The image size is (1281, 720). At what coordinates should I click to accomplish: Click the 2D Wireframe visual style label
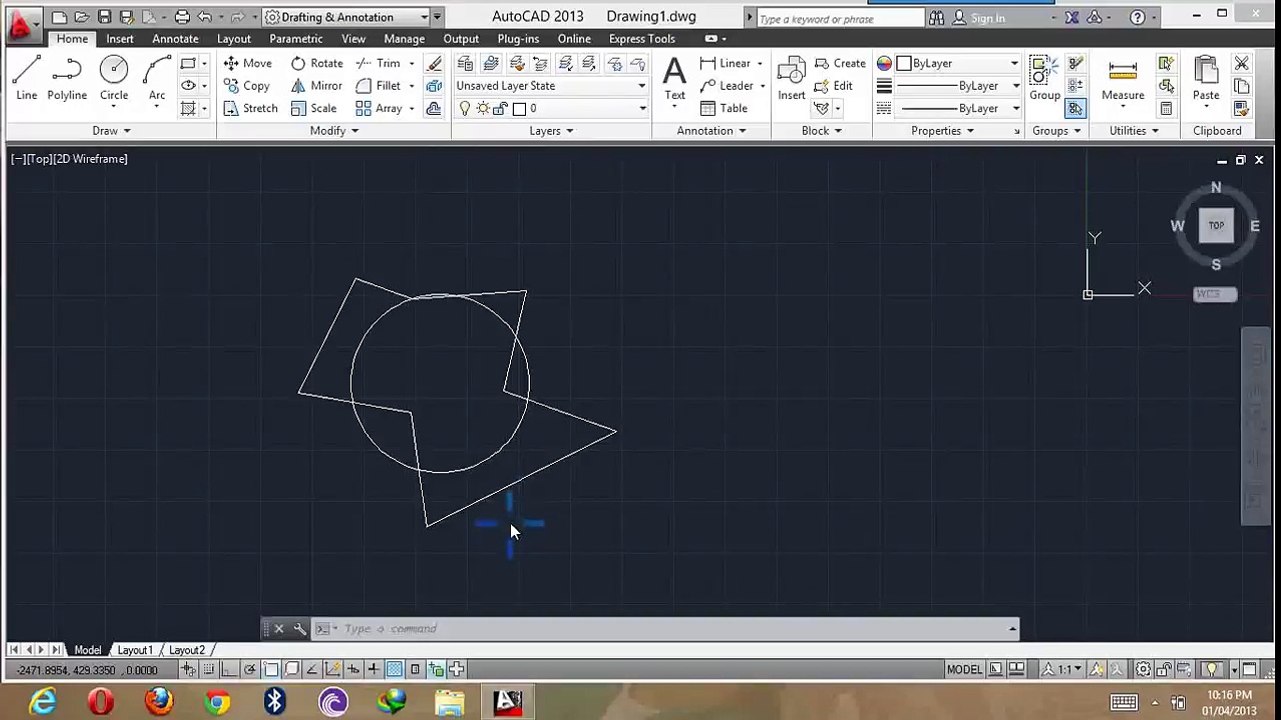91,159
